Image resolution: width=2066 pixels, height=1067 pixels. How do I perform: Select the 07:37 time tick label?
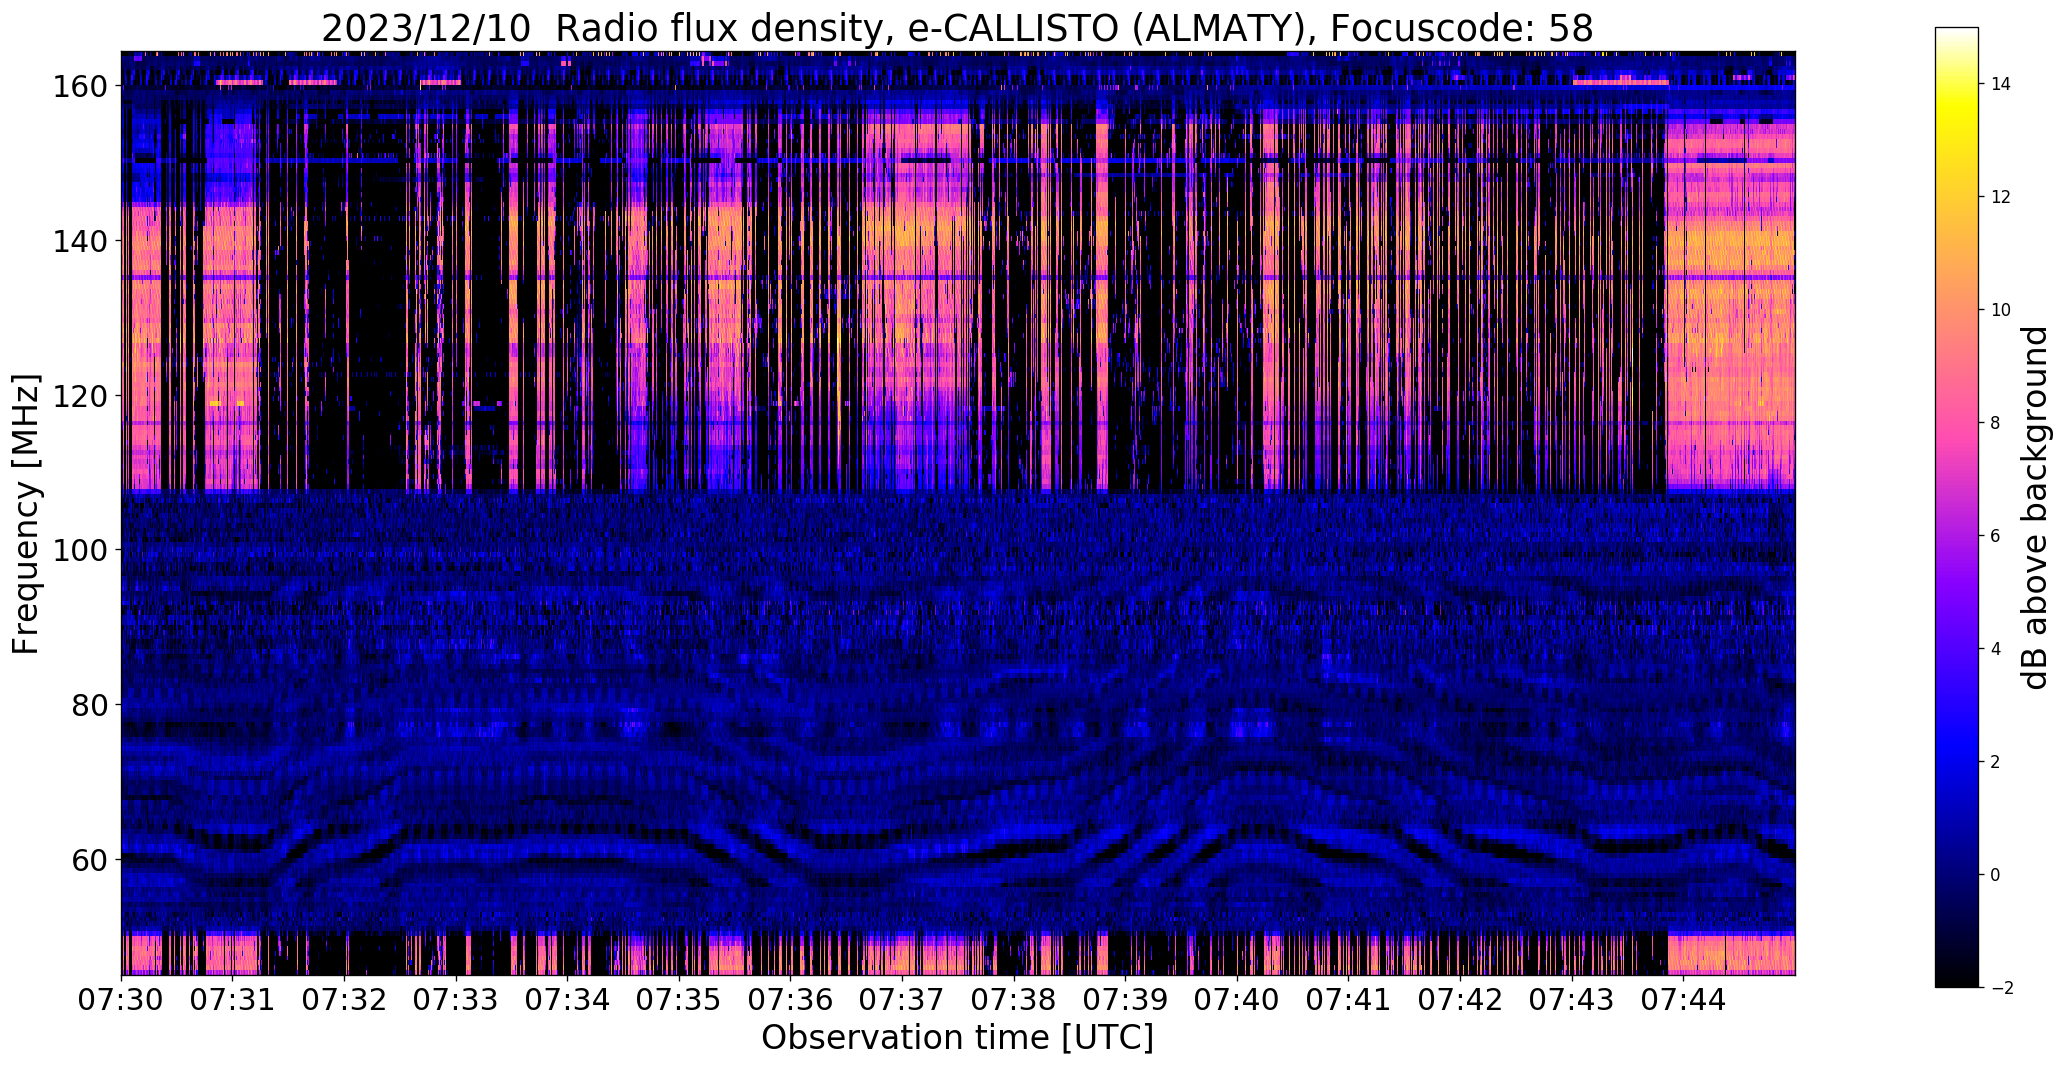coord(903,999)
